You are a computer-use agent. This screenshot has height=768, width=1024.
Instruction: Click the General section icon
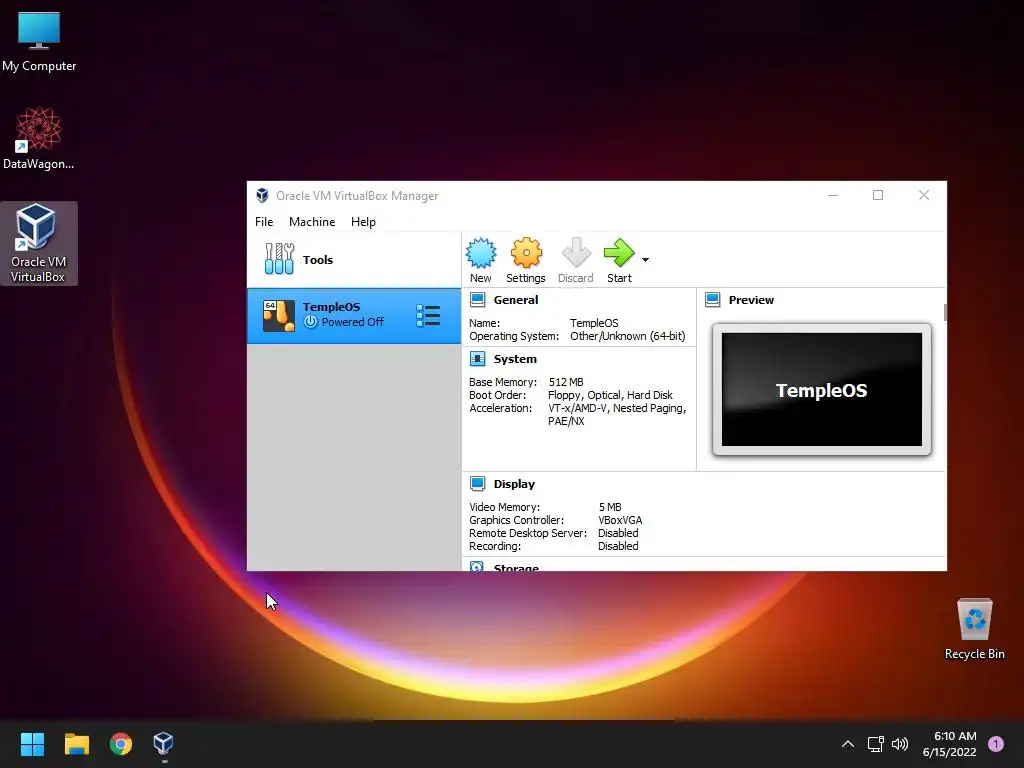tap(477, 300)
